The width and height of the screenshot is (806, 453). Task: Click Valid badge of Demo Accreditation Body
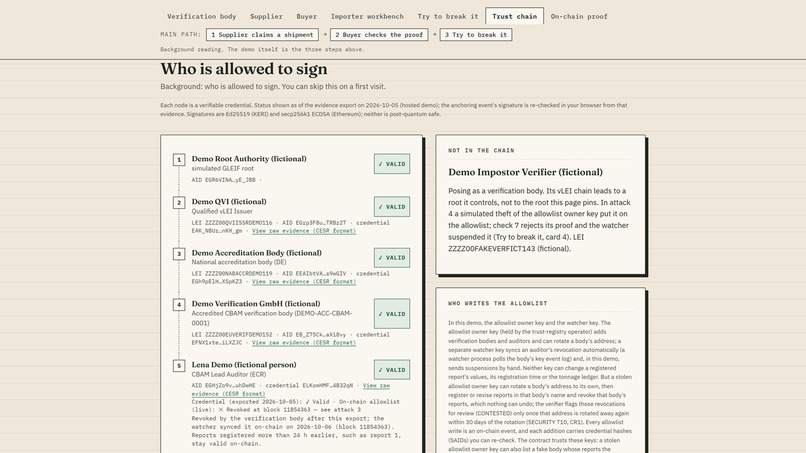(392, 258)
